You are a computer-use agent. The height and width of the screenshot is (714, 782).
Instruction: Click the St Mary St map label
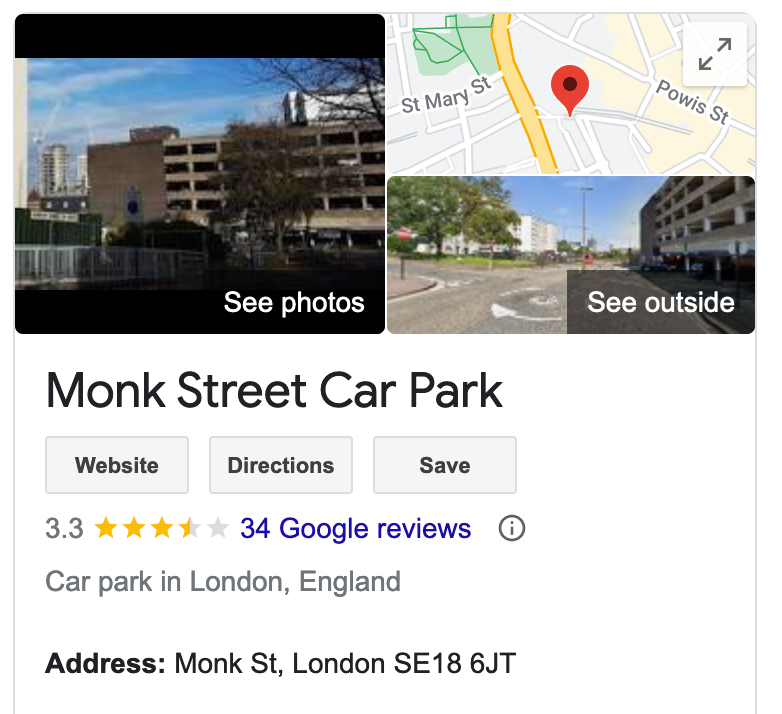pyautogui.click(x=446, y=96)
